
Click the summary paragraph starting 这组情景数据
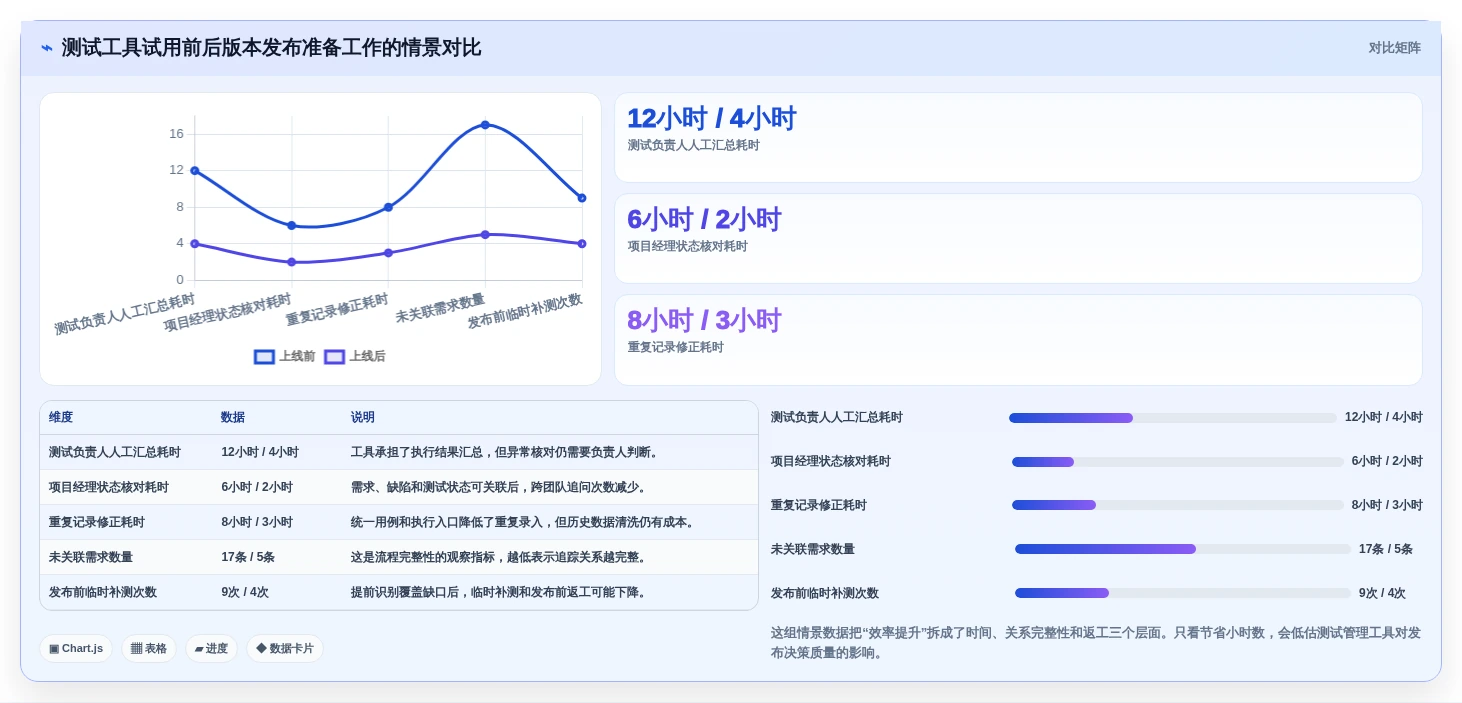coord(1096,643)
